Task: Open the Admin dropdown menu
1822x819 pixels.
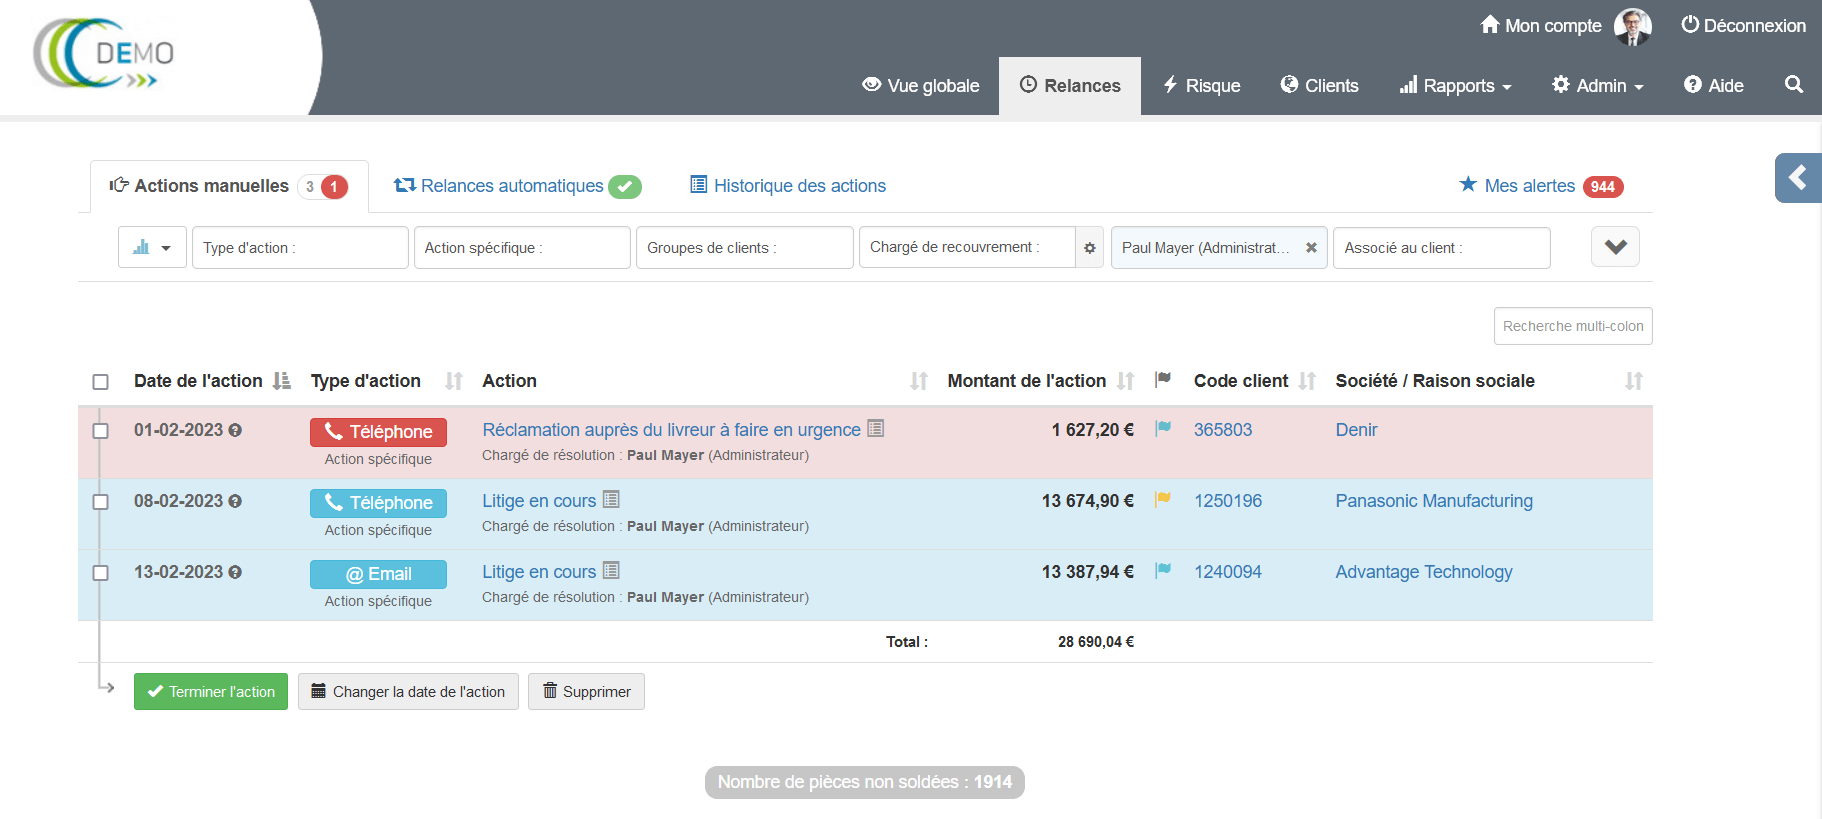Action: (x=1597, y=86)
